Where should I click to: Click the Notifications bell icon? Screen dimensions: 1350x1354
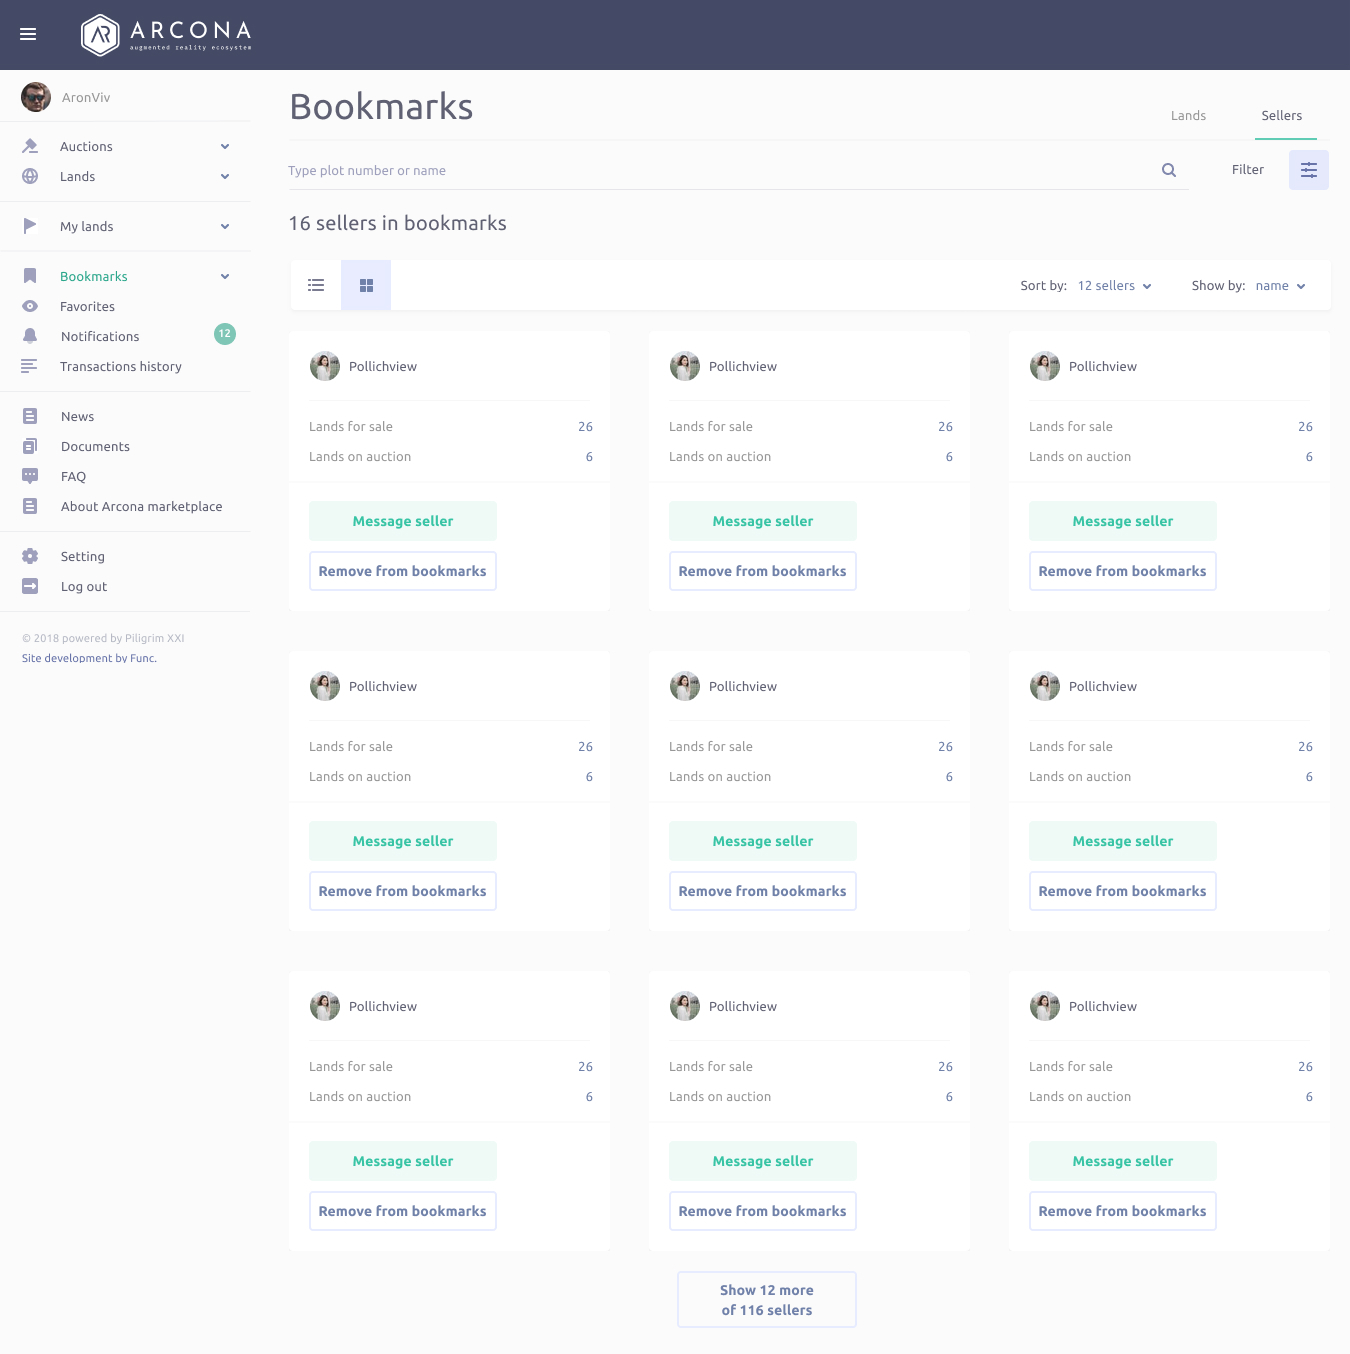[30, 336]
